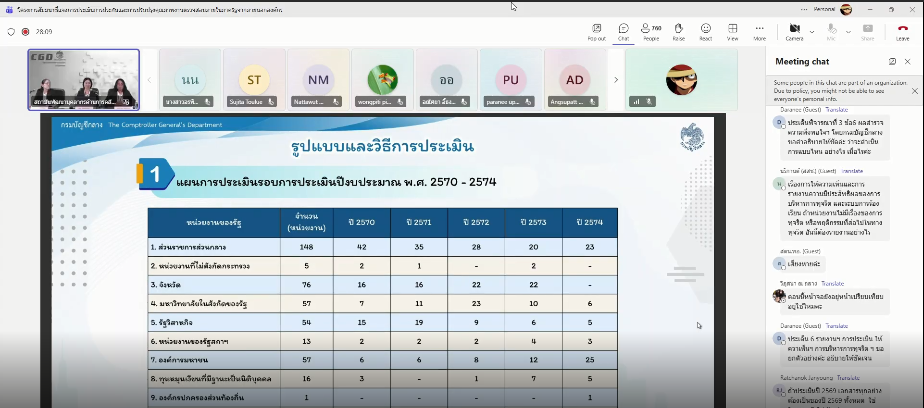This screenshot has height=408, width=924.
Task: Raise your hand in the meeting
Action: pos(678,30)
